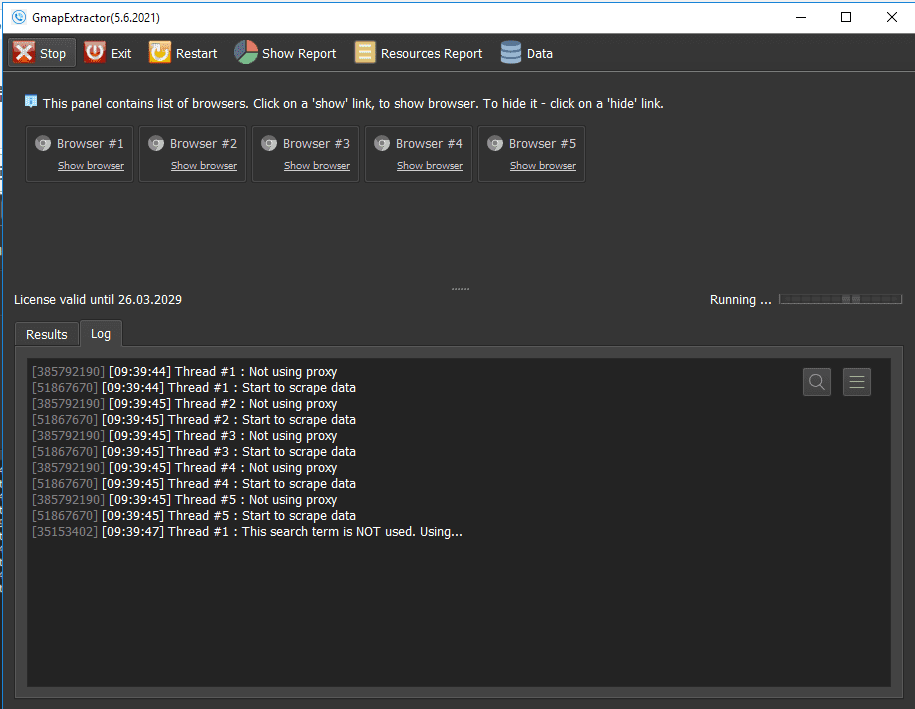Click the orange Restart icon
The height and width of the screenshot is (709, 915).
click(160, 53)
